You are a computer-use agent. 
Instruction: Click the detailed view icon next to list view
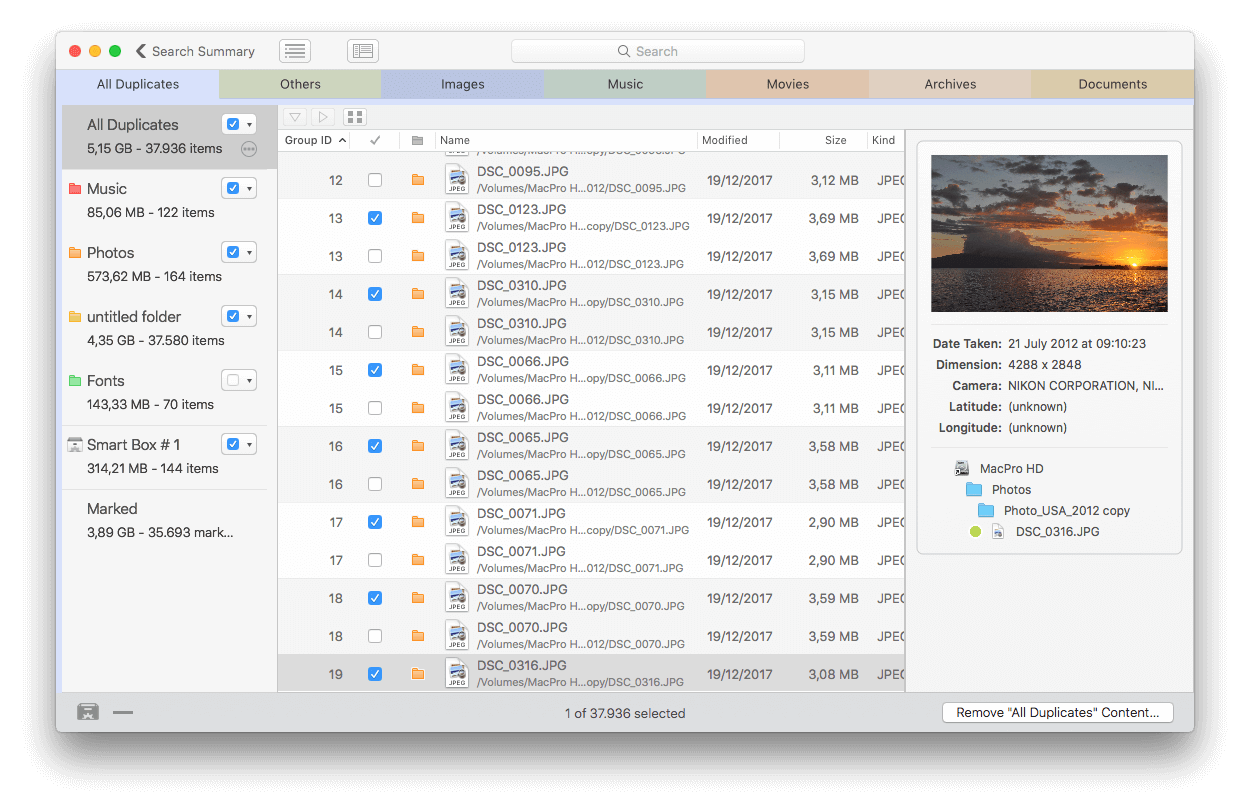click(x=362, y=50)
